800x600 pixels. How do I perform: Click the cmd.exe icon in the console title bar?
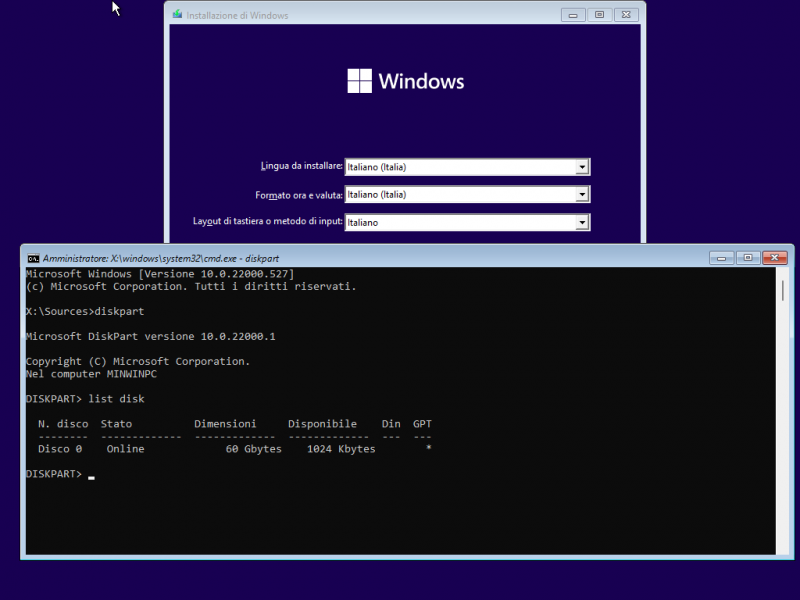pyautogui.click(x=33, y=258)
